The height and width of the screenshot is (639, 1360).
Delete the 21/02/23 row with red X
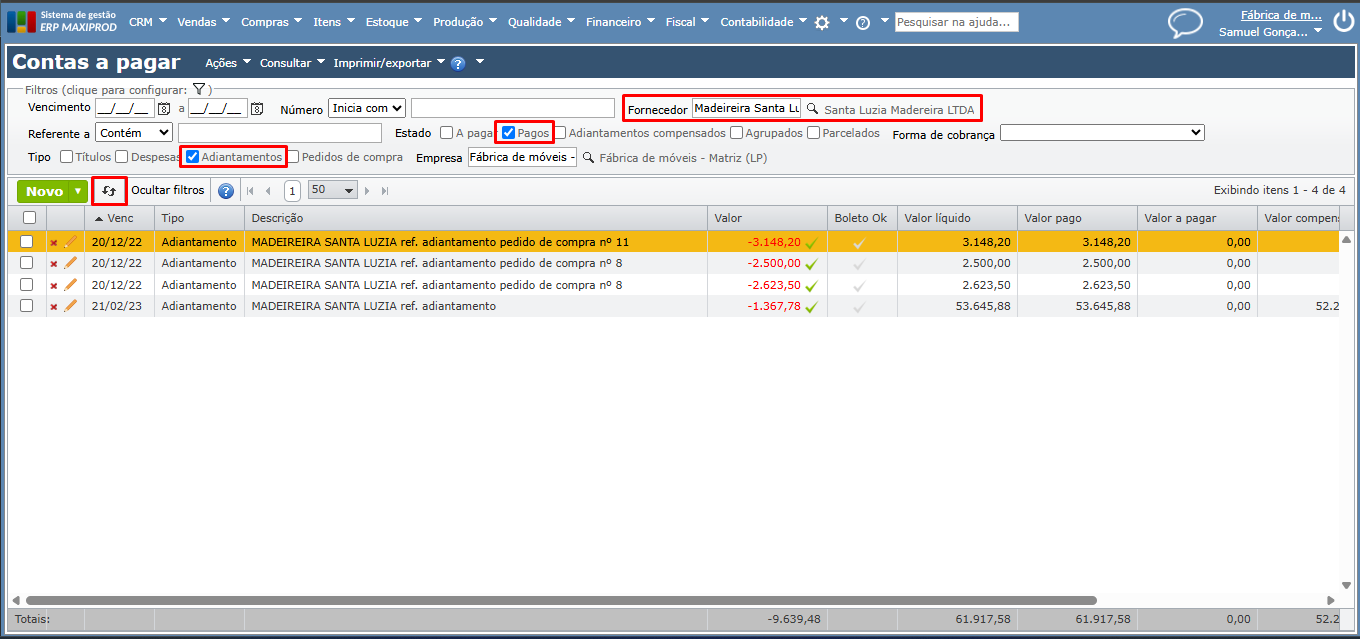[54, 307]
